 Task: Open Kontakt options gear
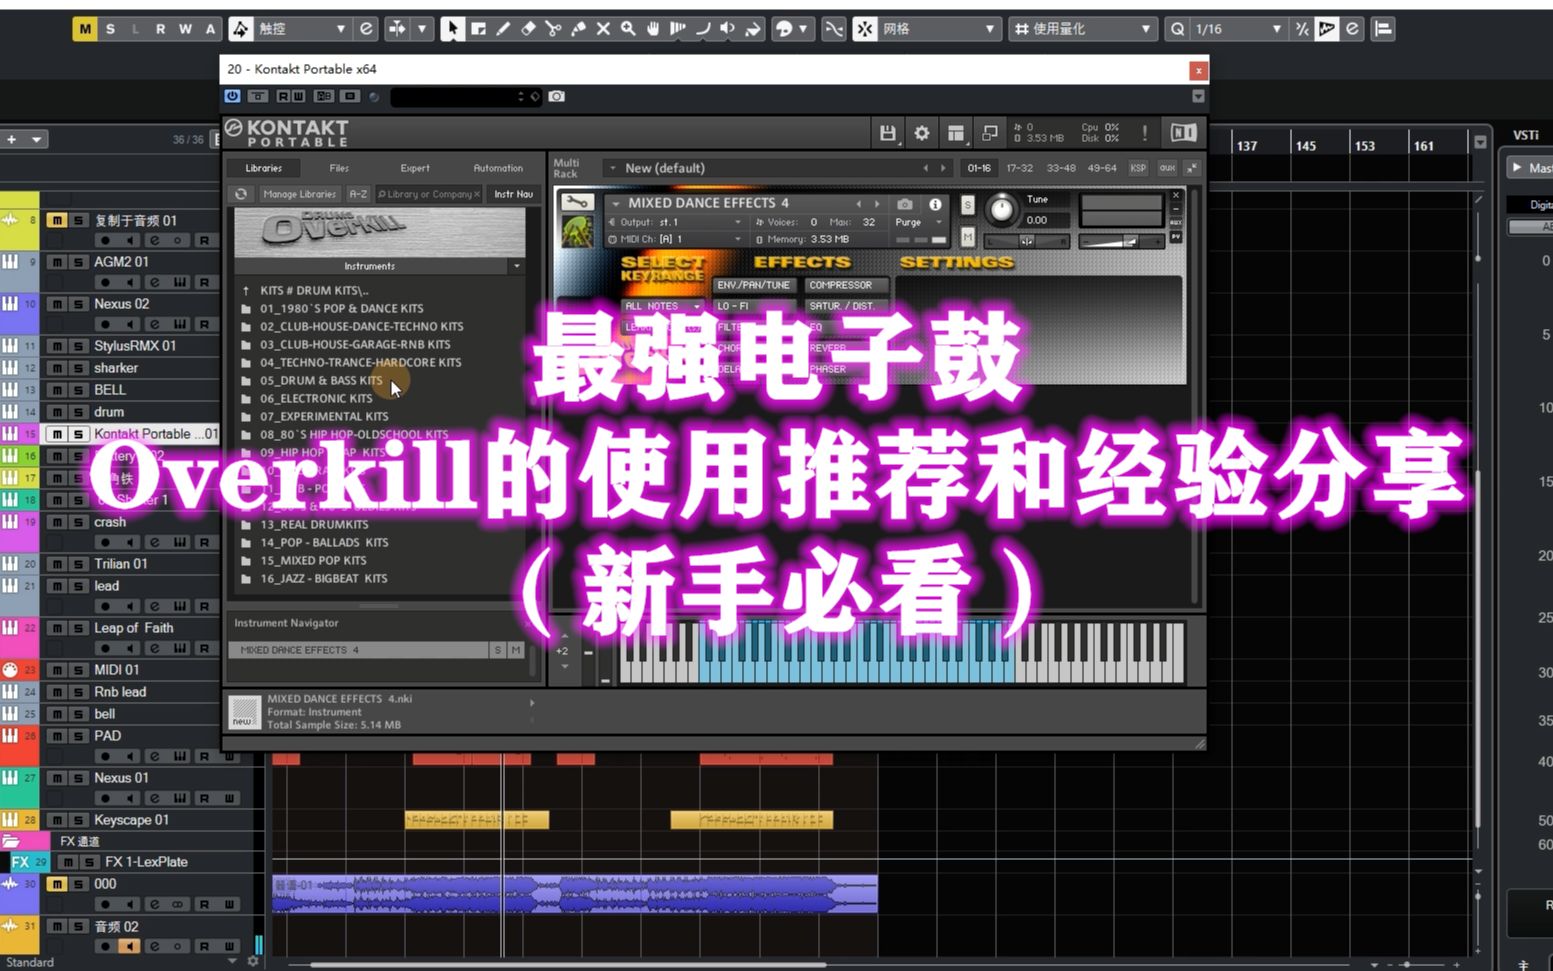(922, 133)
